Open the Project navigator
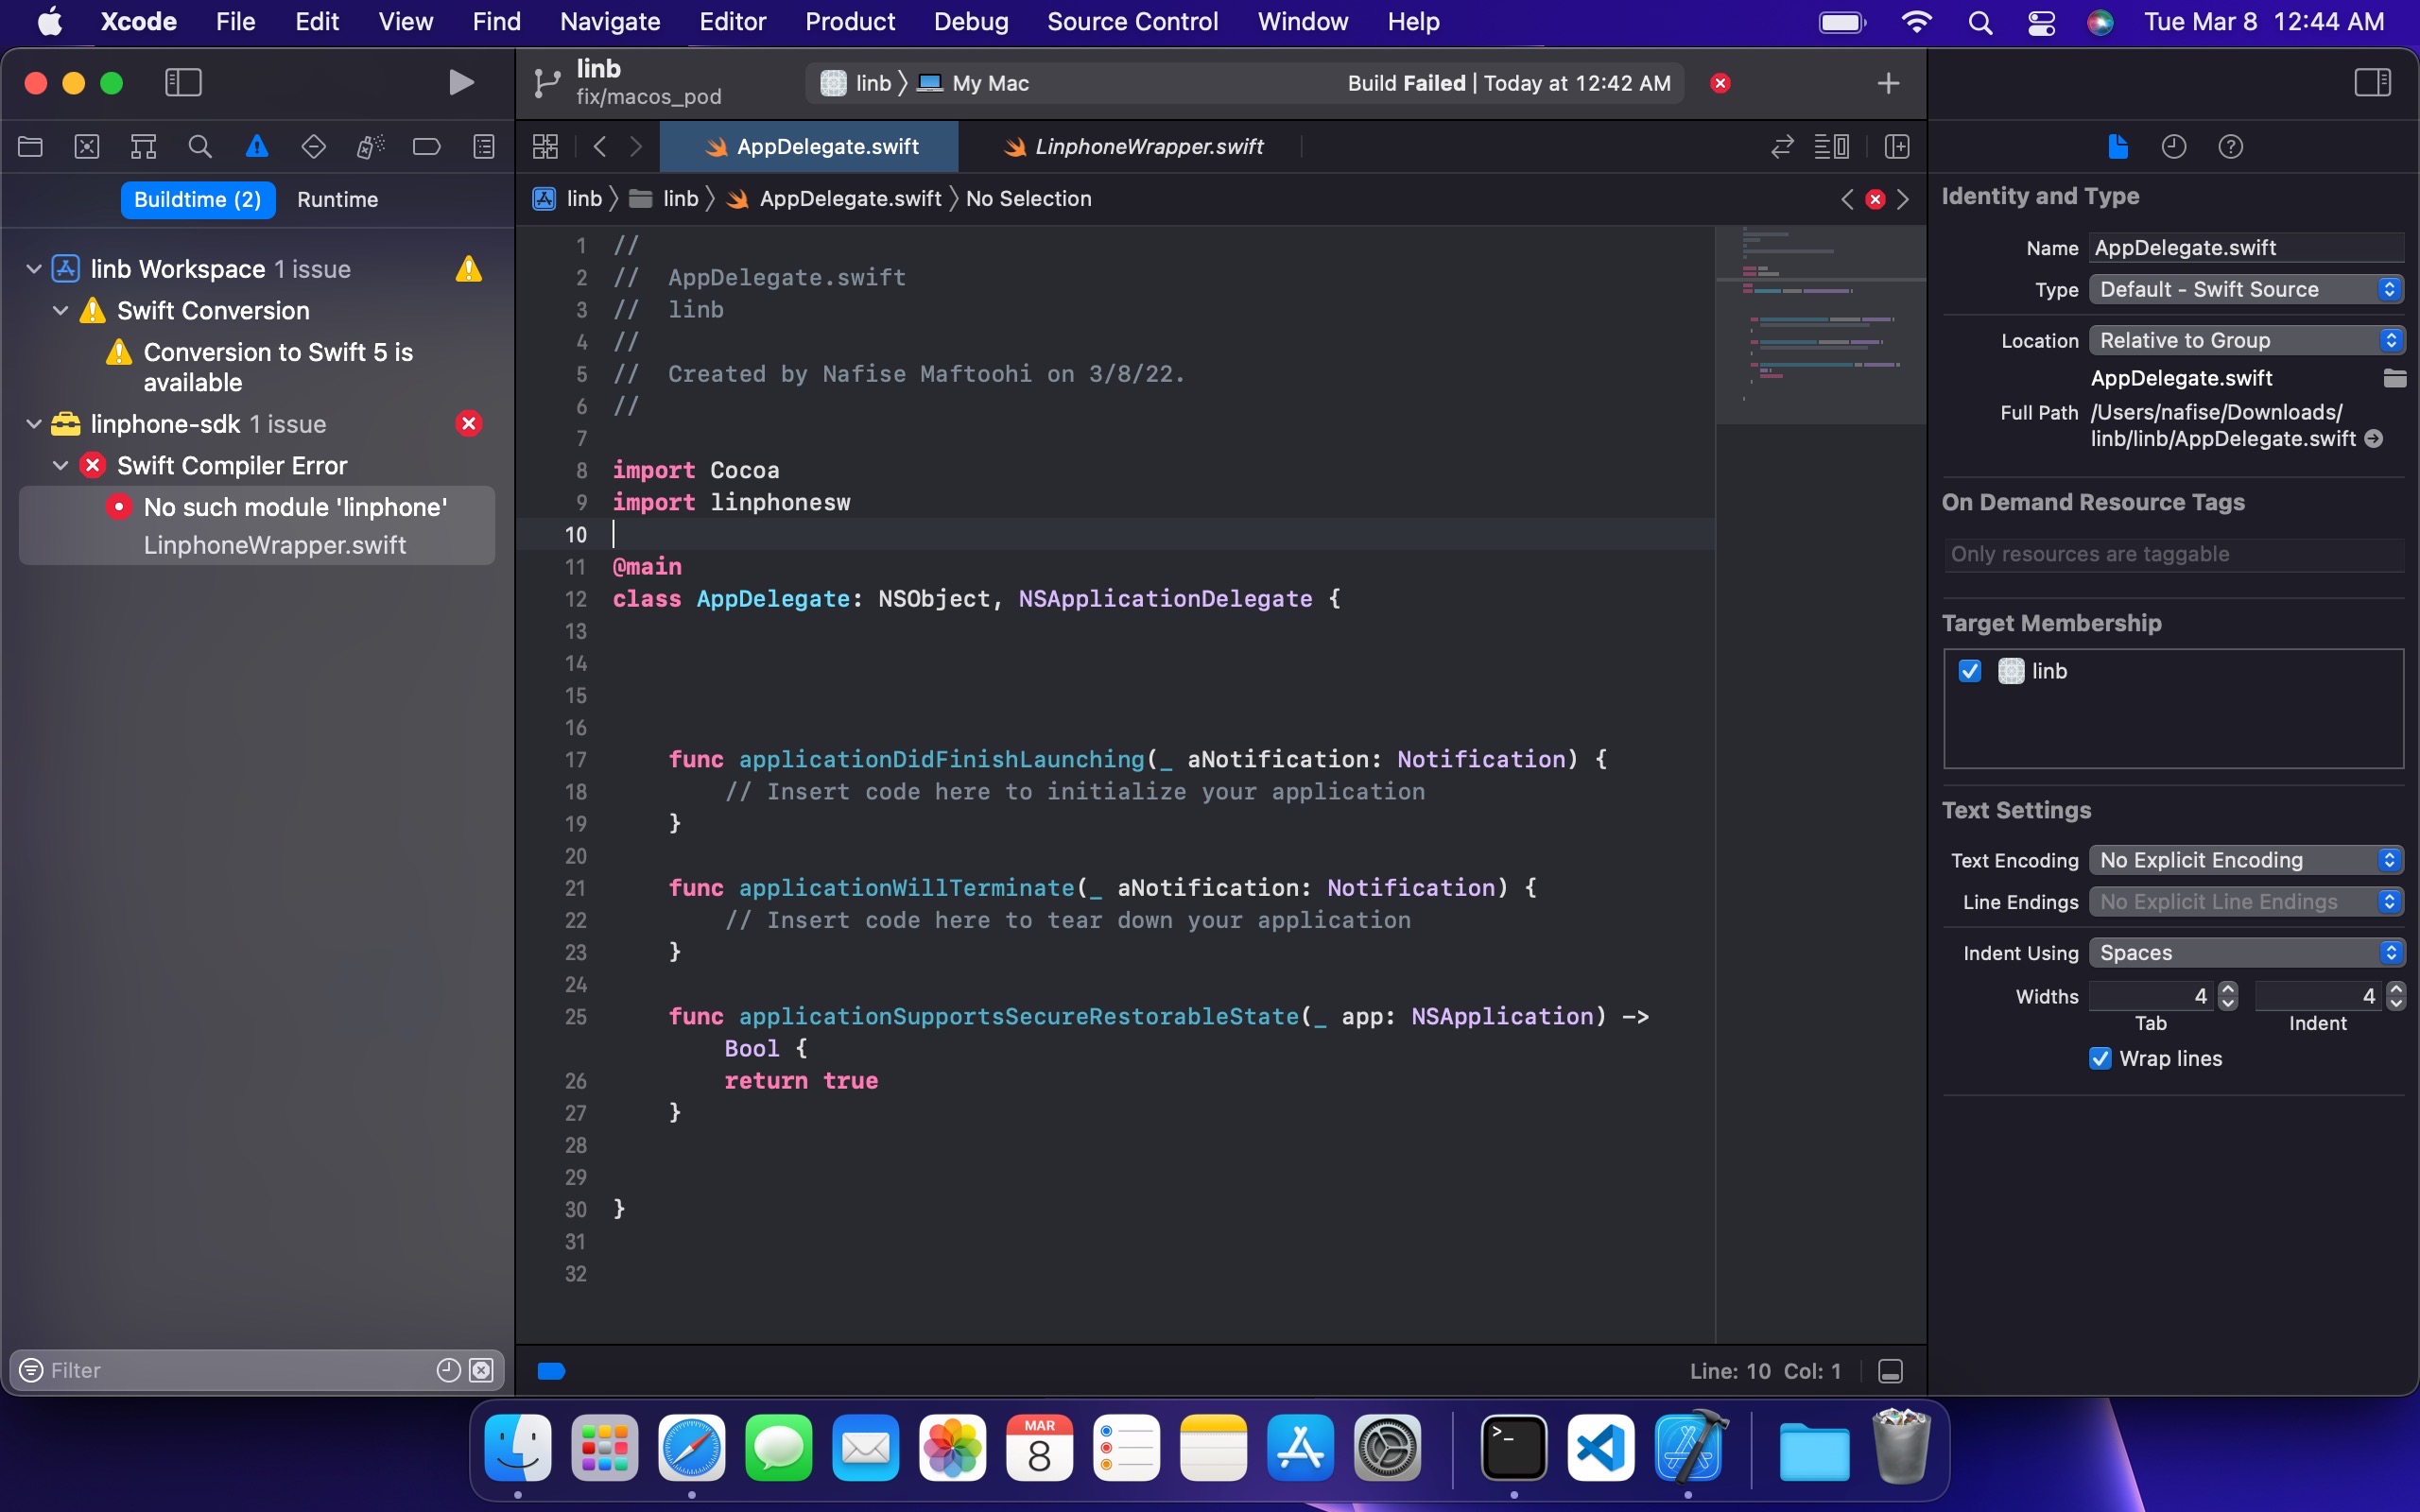The width and height of the screenshot is (2420, 1512). (x=29, y=146)
